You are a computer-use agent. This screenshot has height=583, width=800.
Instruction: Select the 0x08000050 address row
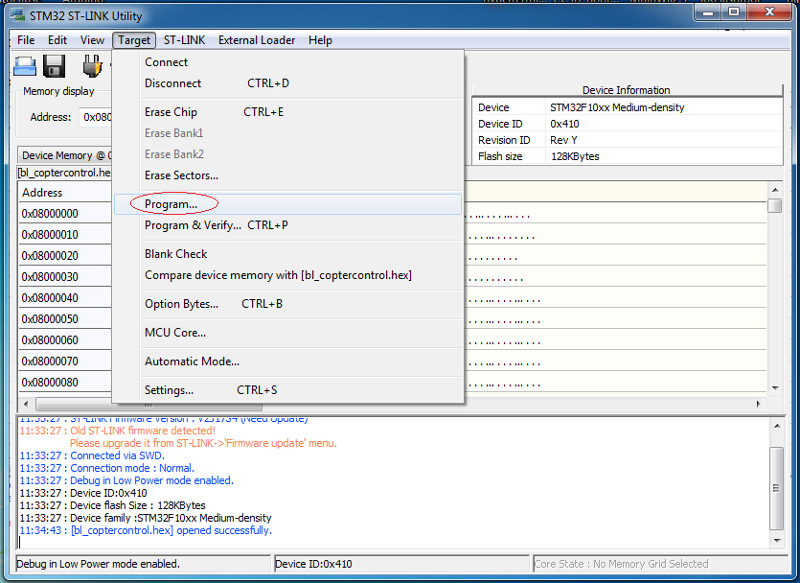[65, 319]
